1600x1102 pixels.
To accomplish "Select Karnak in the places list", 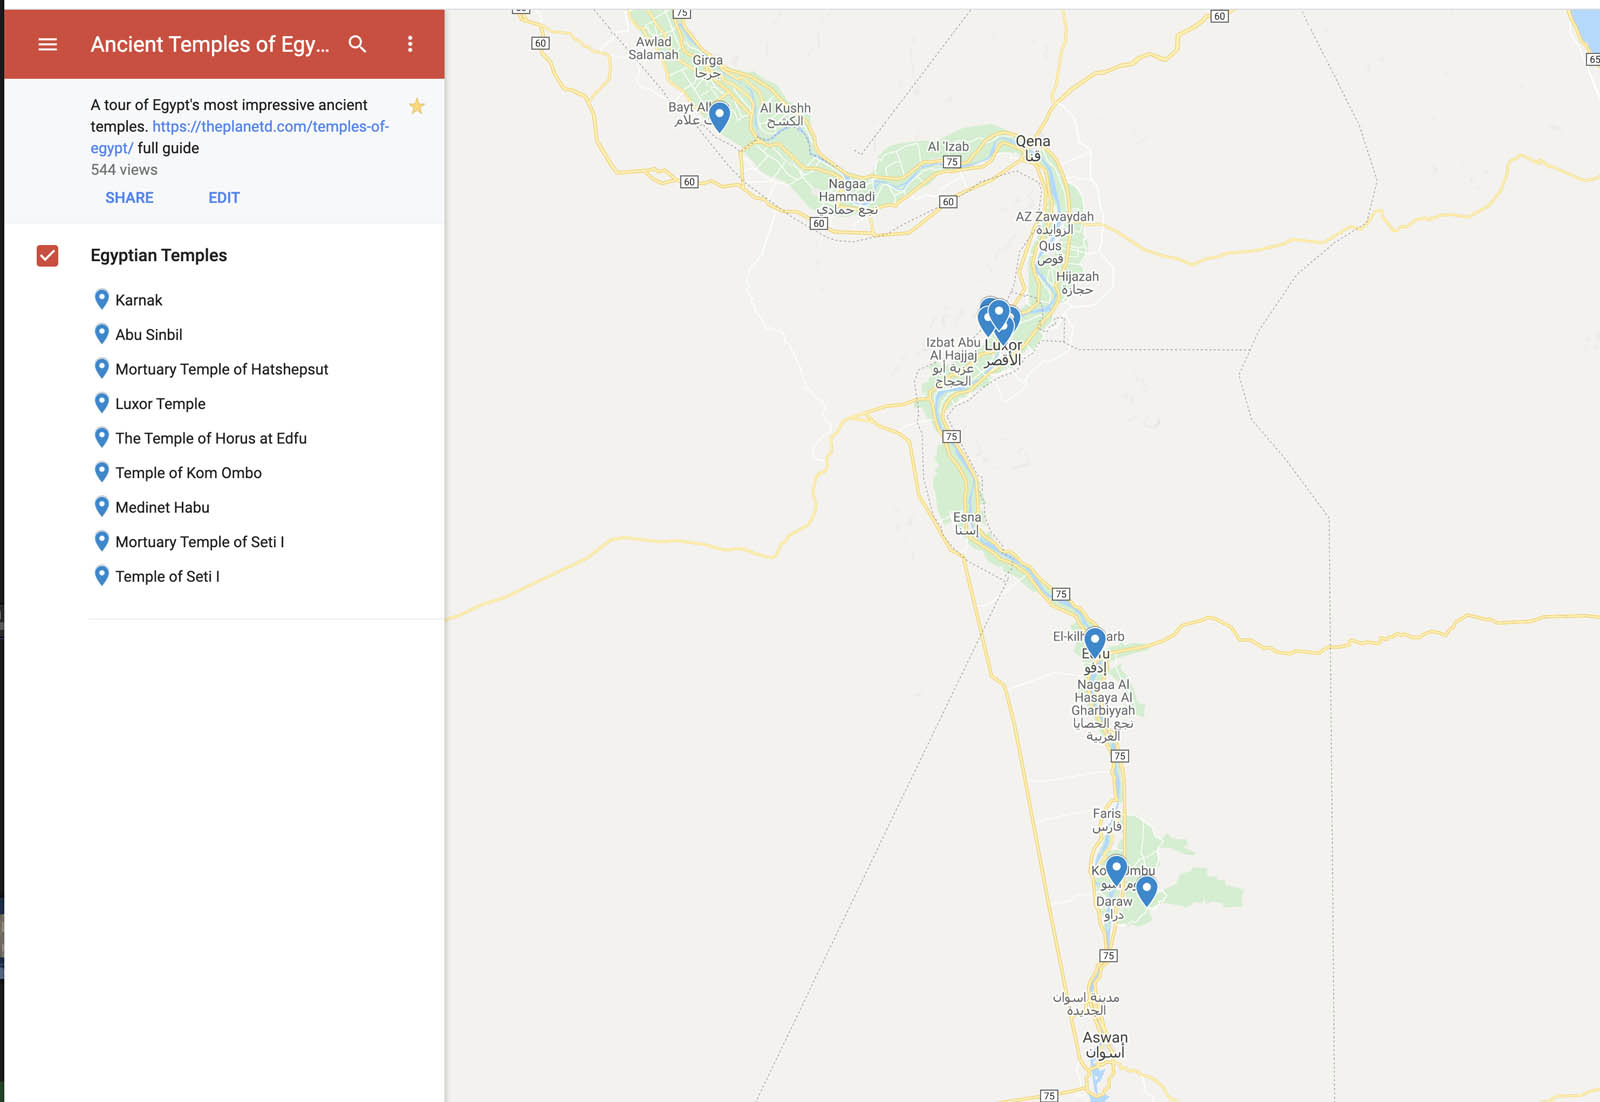I will tap(138, 300).
